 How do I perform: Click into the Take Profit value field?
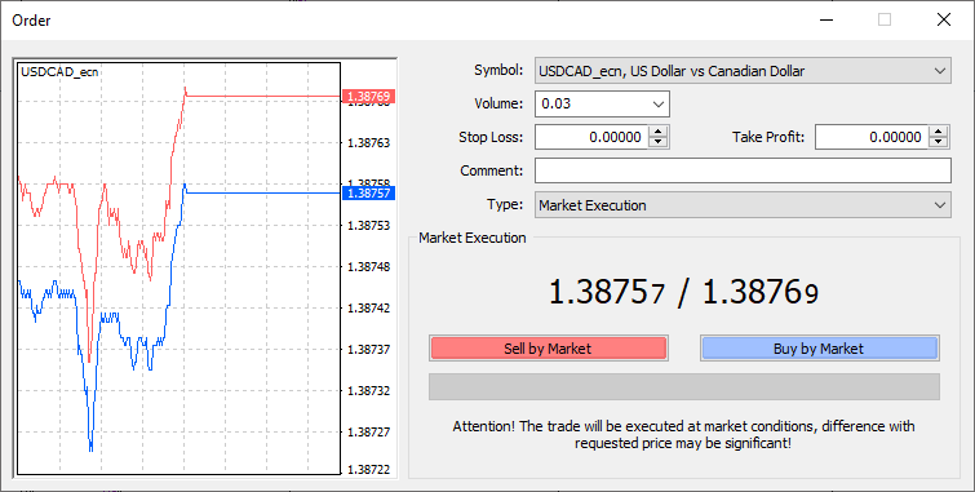coord(871,137)
